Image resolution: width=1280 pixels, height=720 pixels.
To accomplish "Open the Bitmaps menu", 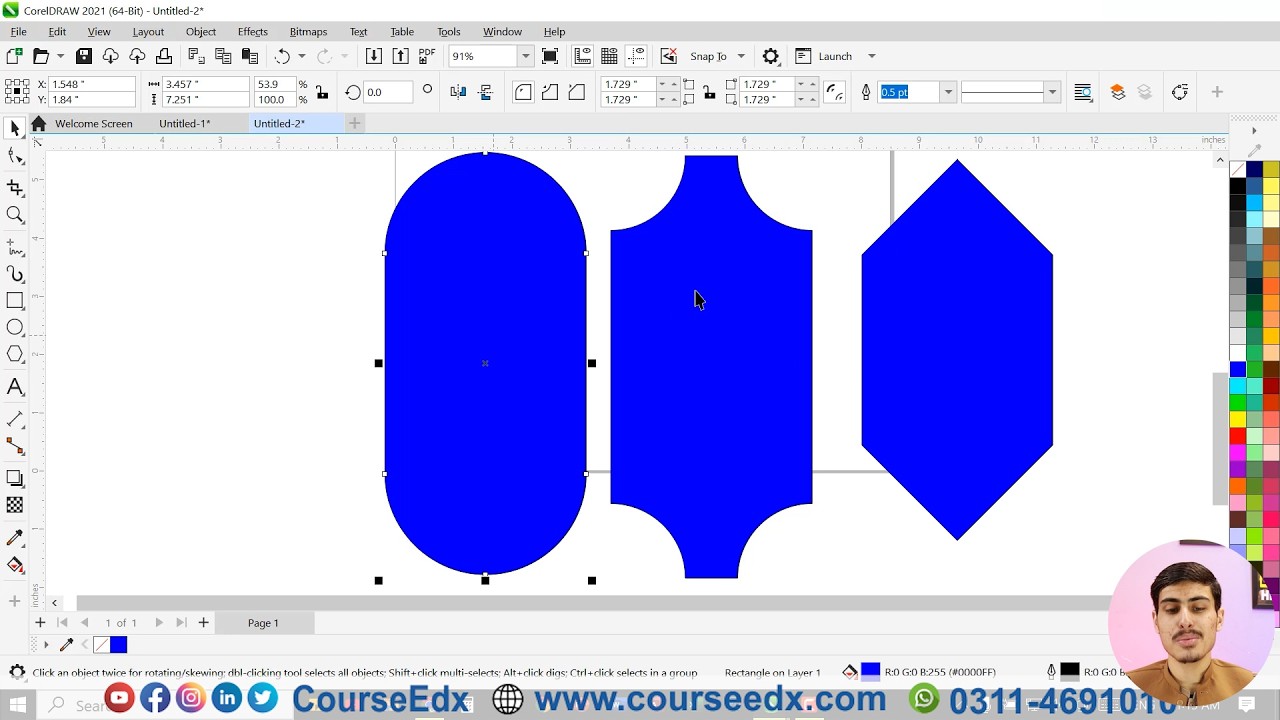I will coord(308,31).
